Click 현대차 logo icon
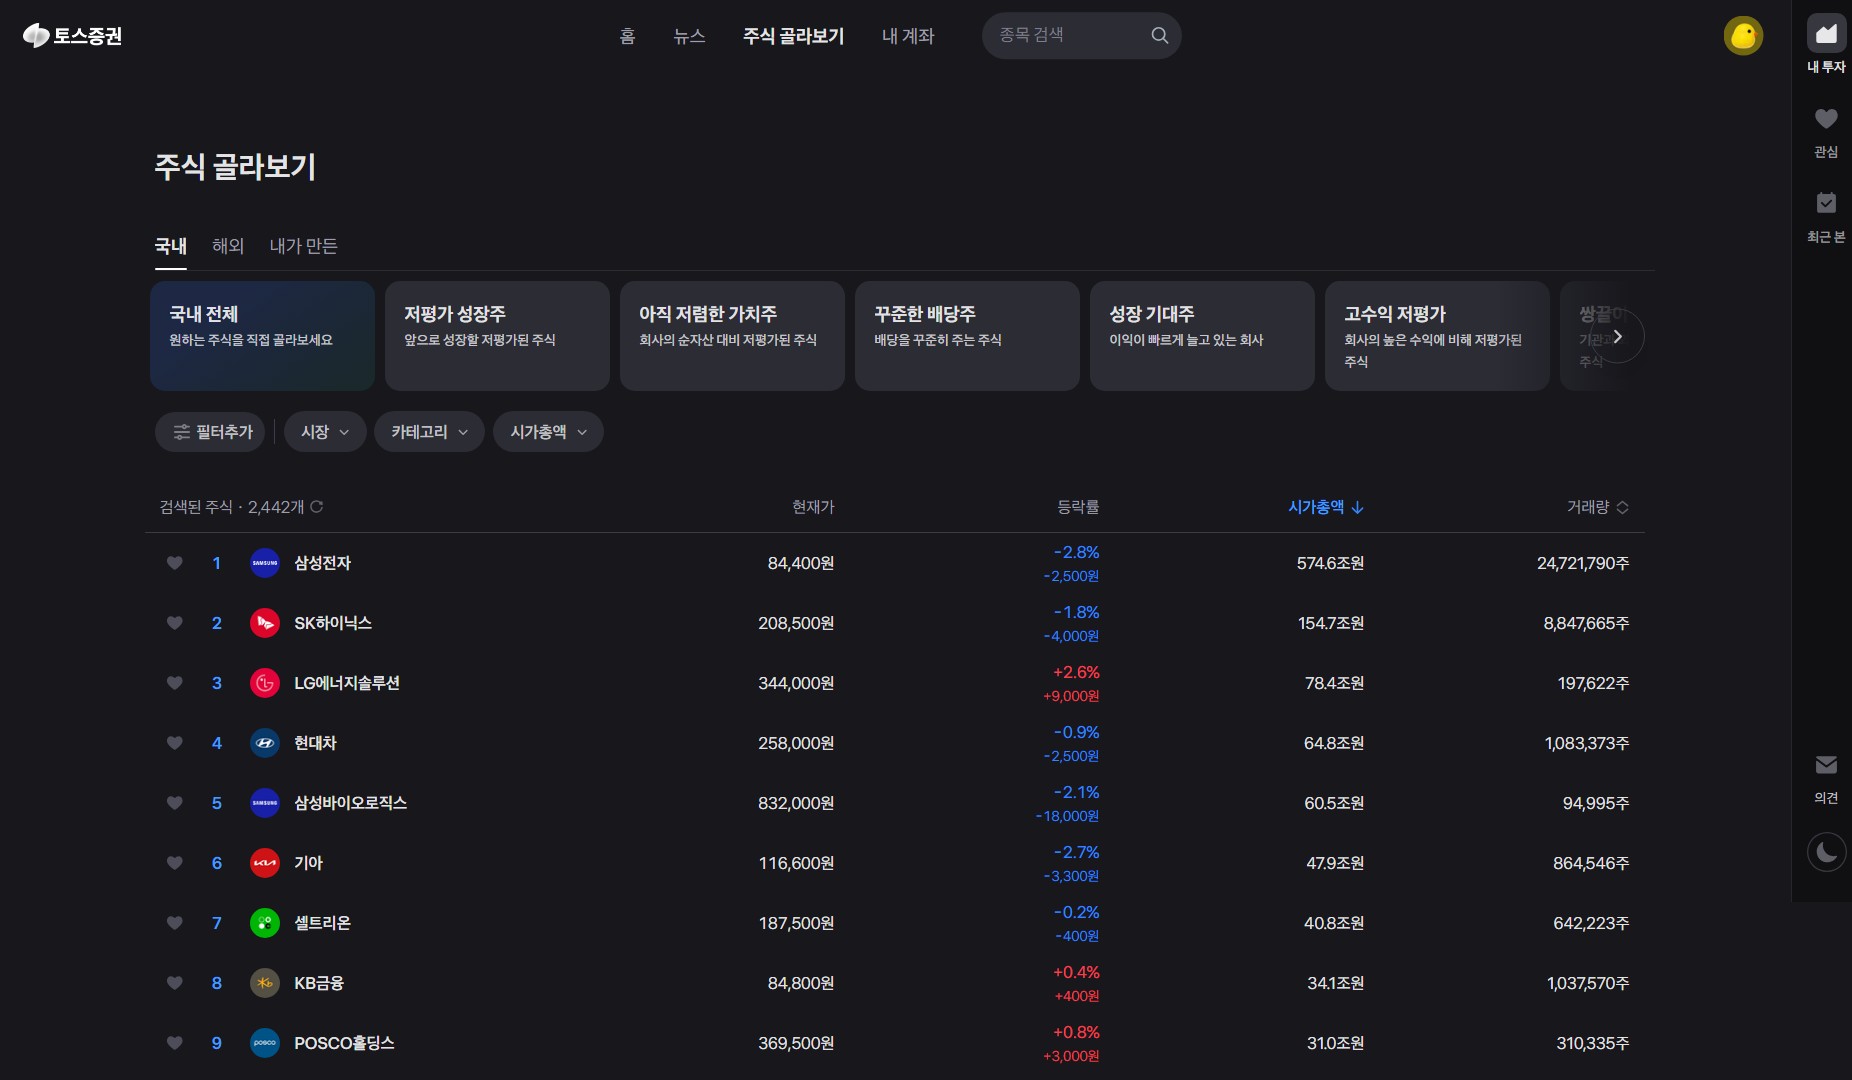Image resolution: width=1852 pixels, height=1080 pixels. 265,743
